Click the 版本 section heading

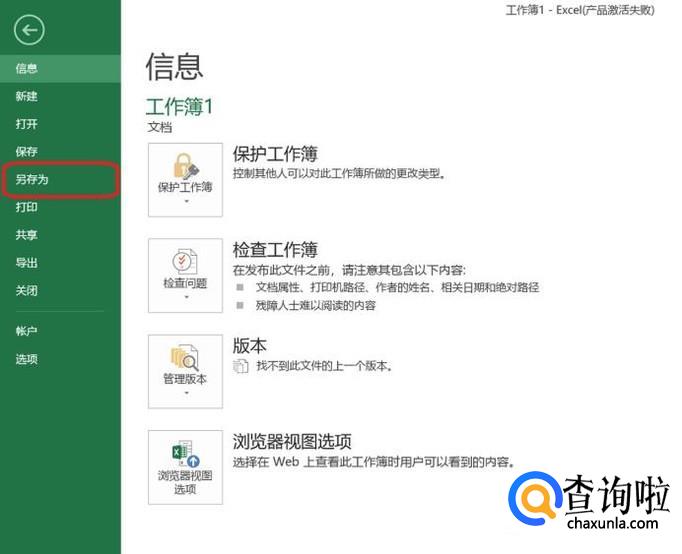(250, 346)
